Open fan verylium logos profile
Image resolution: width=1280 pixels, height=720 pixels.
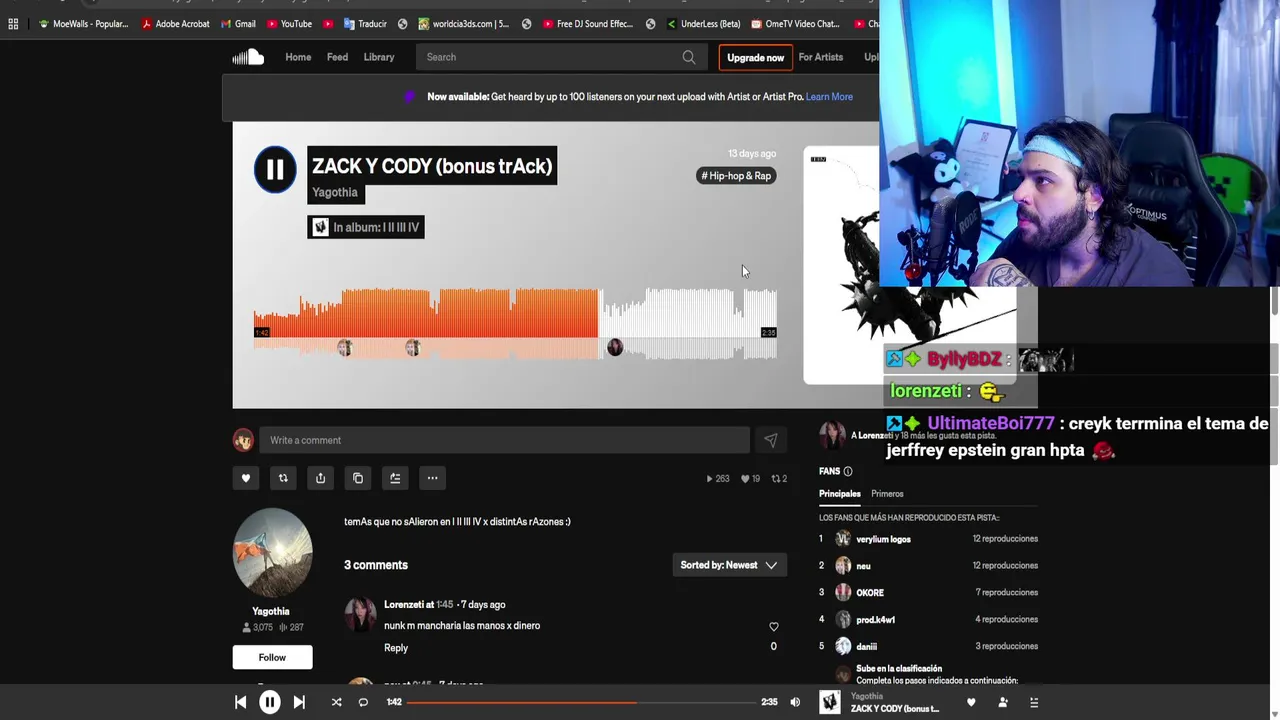pos(883,539)
